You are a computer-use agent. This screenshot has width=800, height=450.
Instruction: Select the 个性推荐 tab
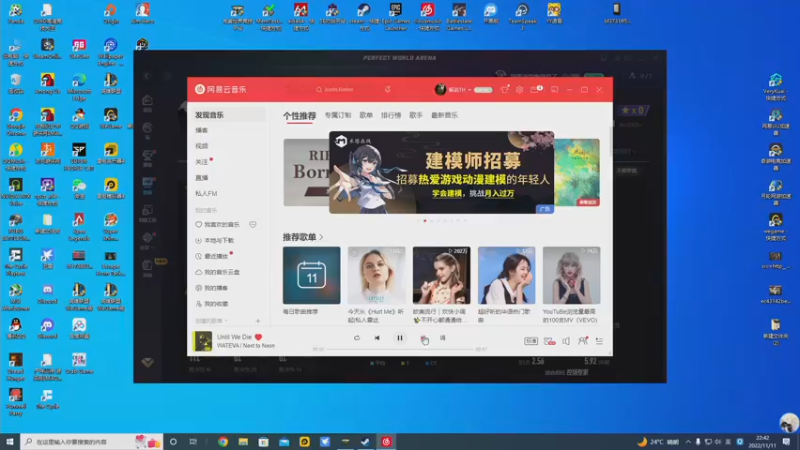pos(299,116)
